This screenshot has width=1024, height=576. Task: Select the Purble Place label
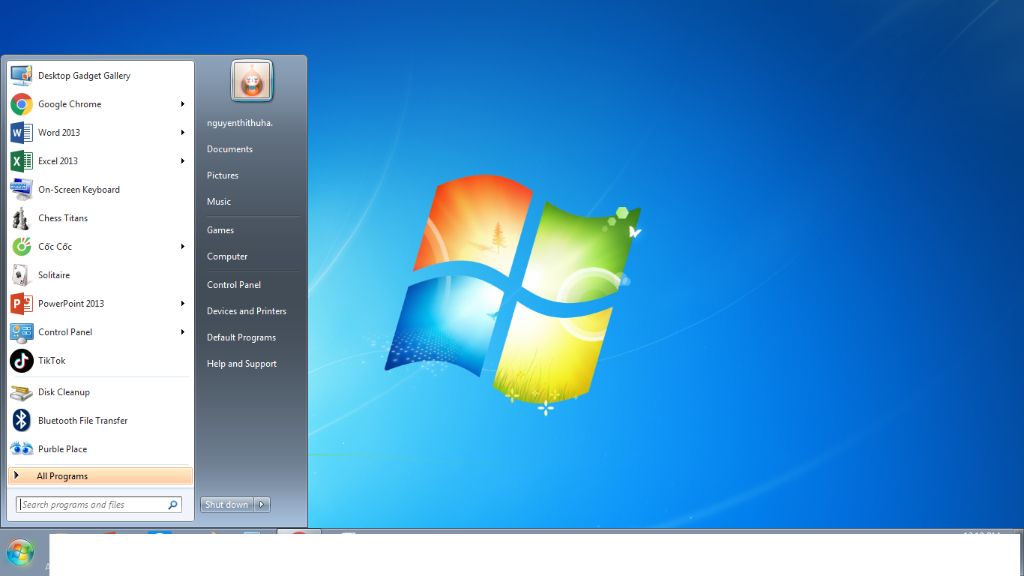[62, 449]
